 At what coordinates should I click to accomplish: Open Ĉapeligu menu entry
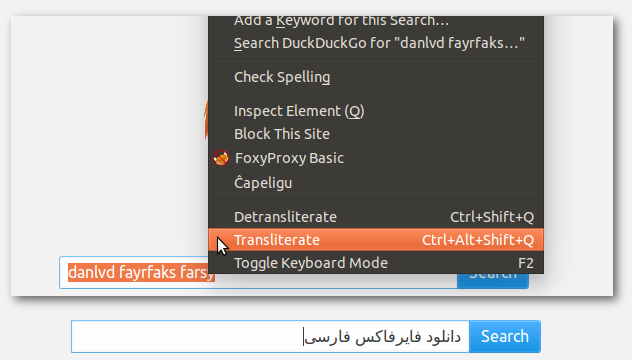coord(376,183)
